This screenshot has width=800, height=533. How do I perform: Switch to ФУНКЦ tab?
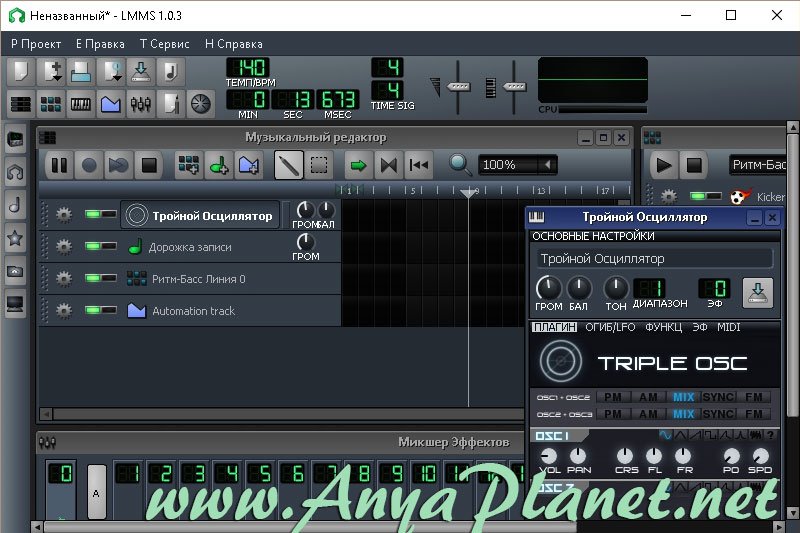[x=663, y=327]
